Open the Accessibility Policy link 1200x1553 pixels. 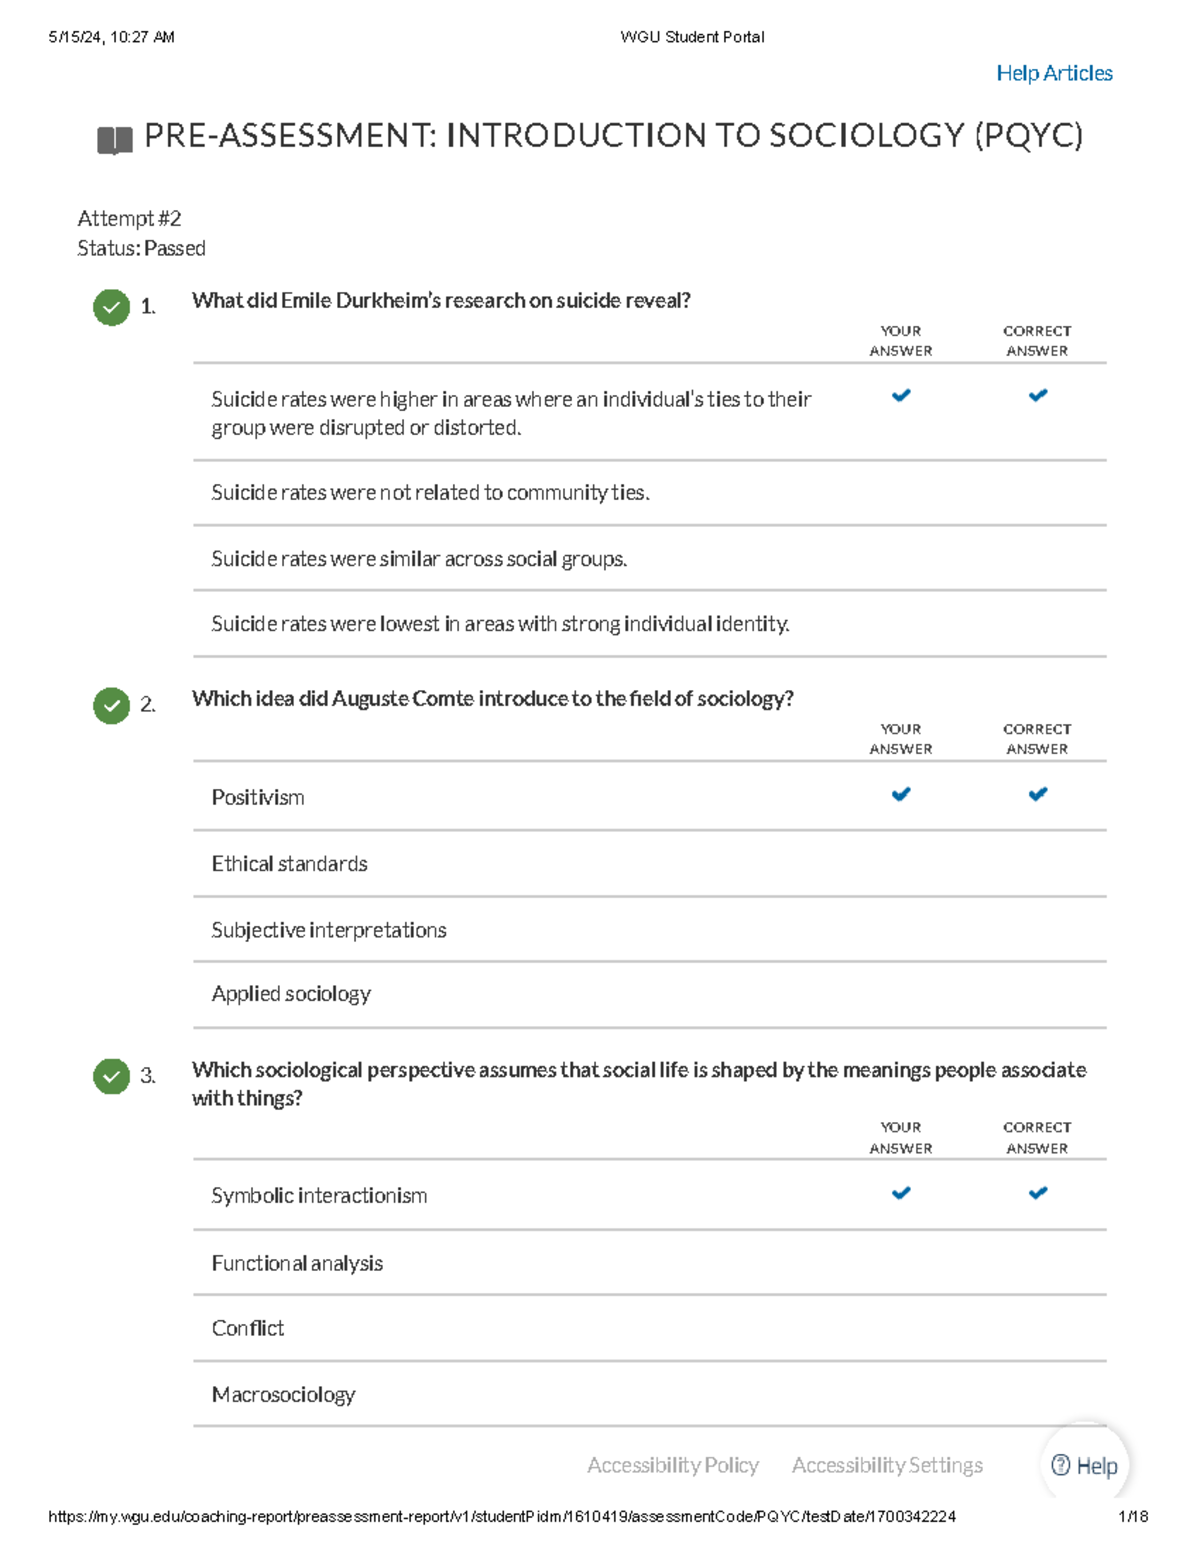(673, 1465)
